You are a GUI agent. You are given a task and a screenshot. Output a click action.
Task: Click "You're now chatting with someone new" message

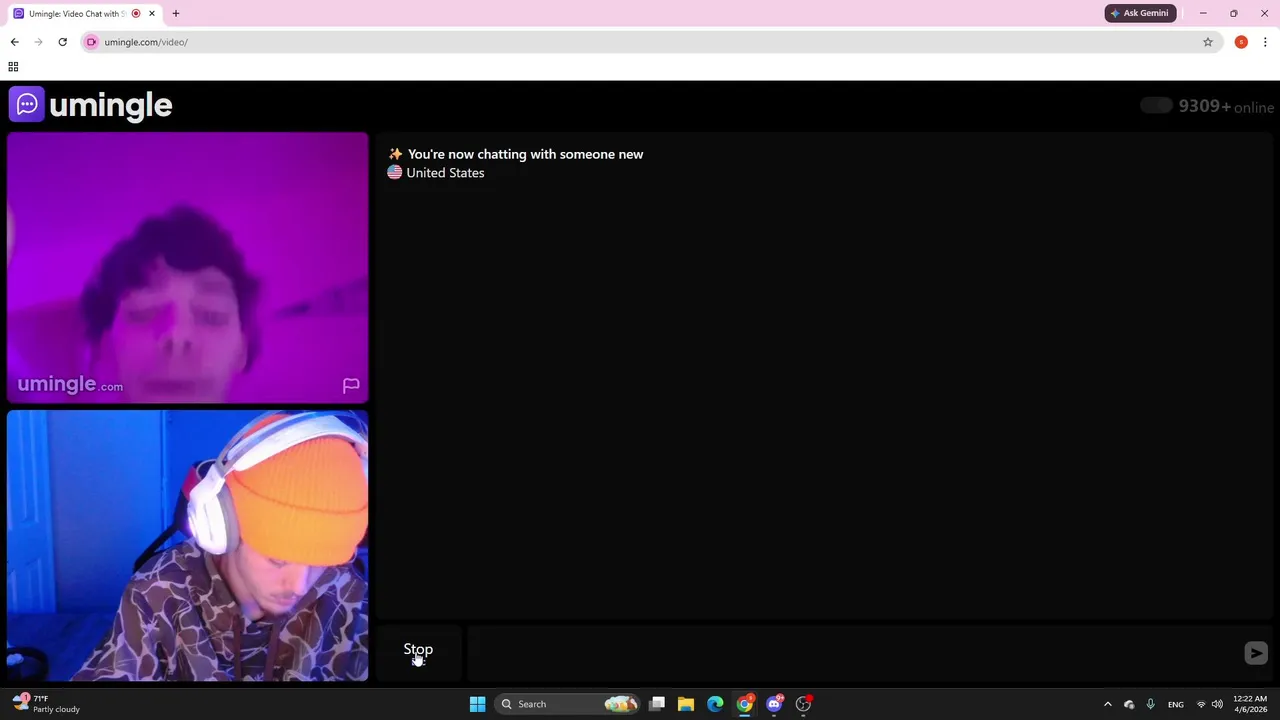(x=525, y=154)
